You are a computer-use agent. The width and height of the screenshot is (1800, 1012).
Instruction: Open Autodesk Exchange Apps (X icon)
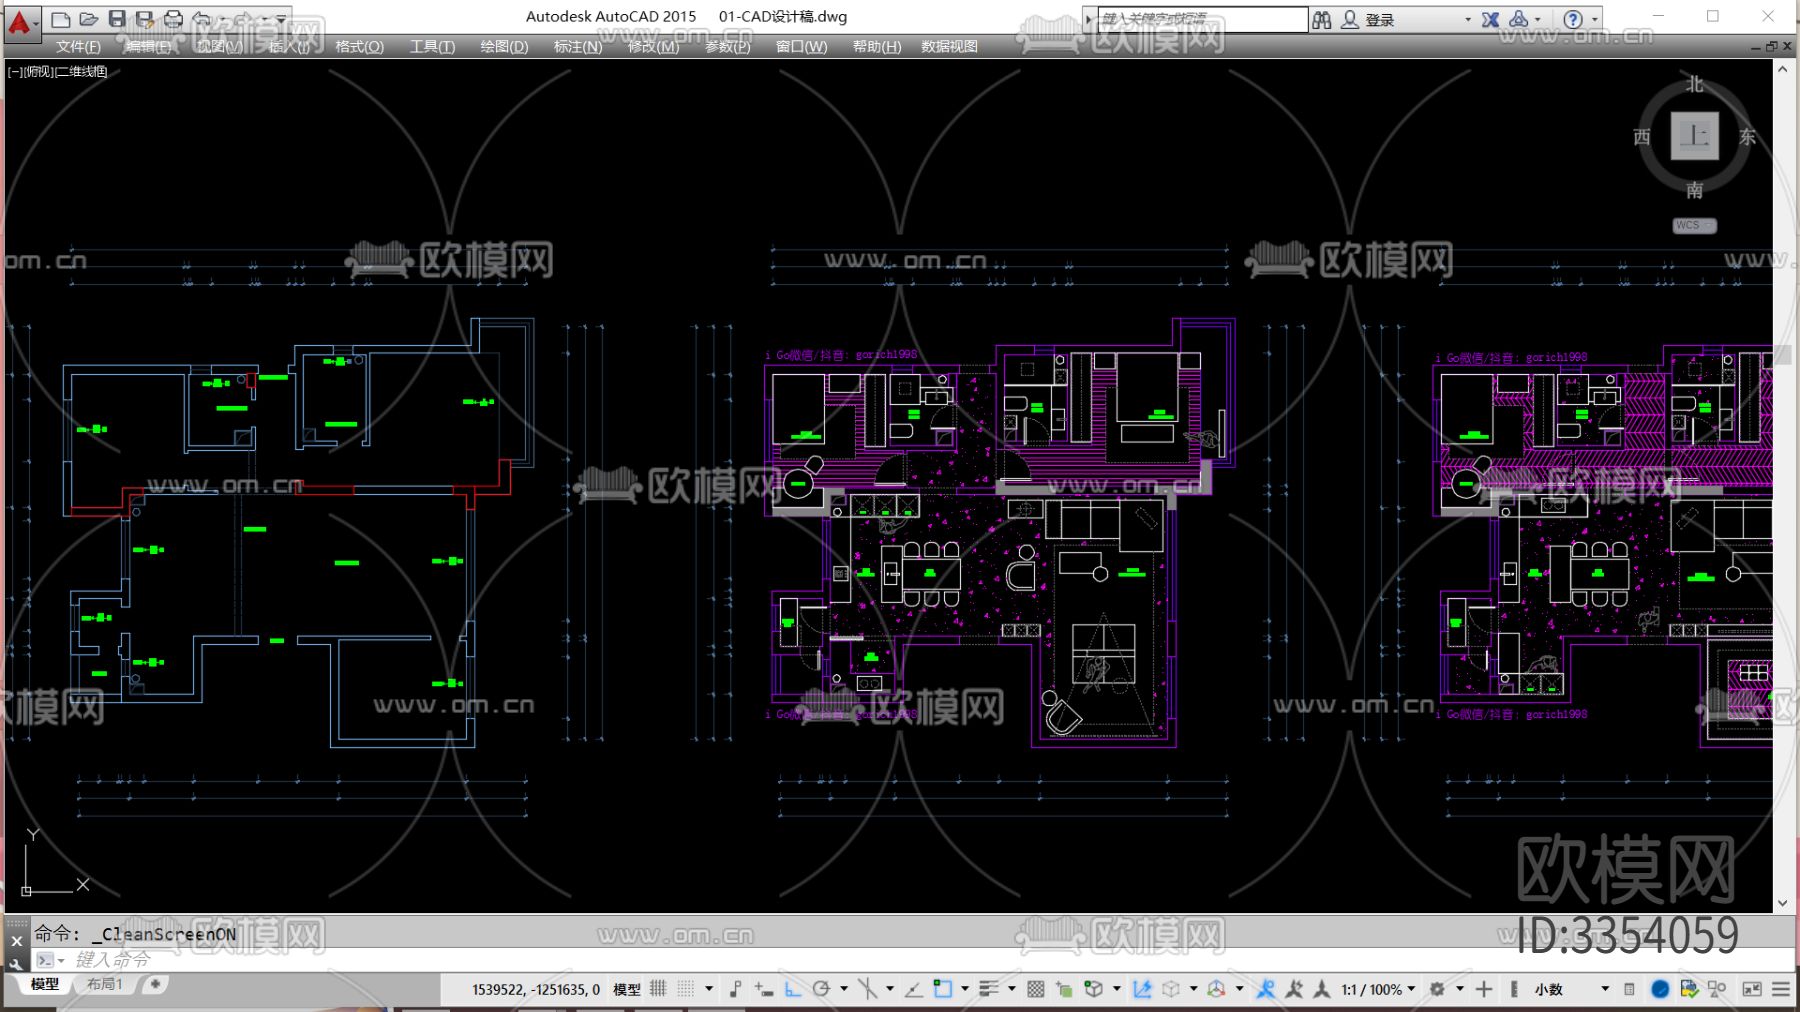point(1490,19)
